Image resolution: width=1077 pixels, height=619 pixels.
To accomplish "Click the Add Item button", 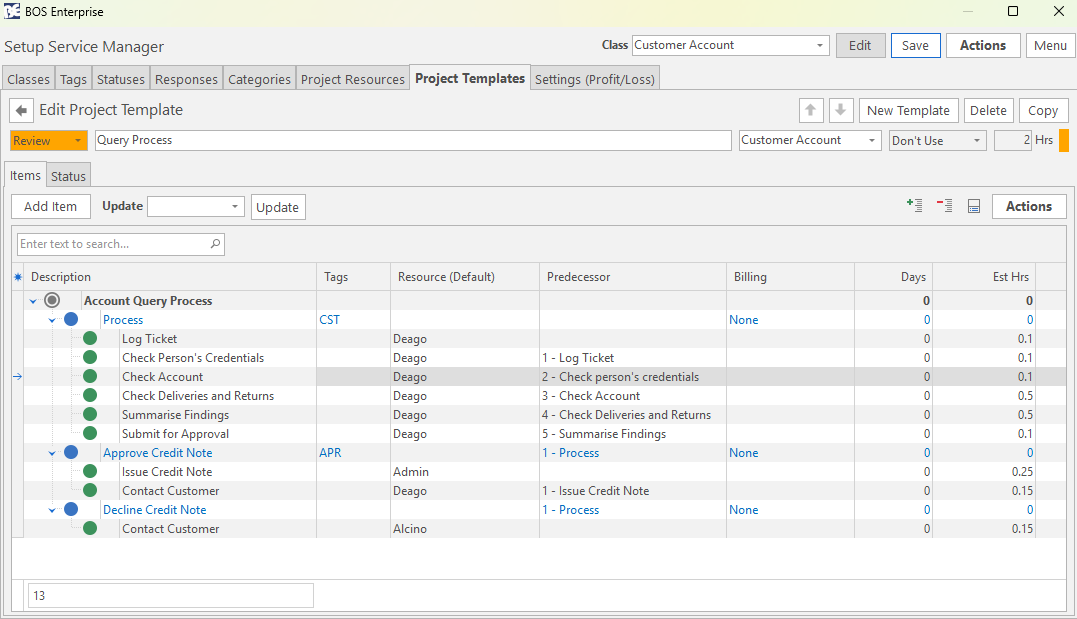I will point(50,206).
